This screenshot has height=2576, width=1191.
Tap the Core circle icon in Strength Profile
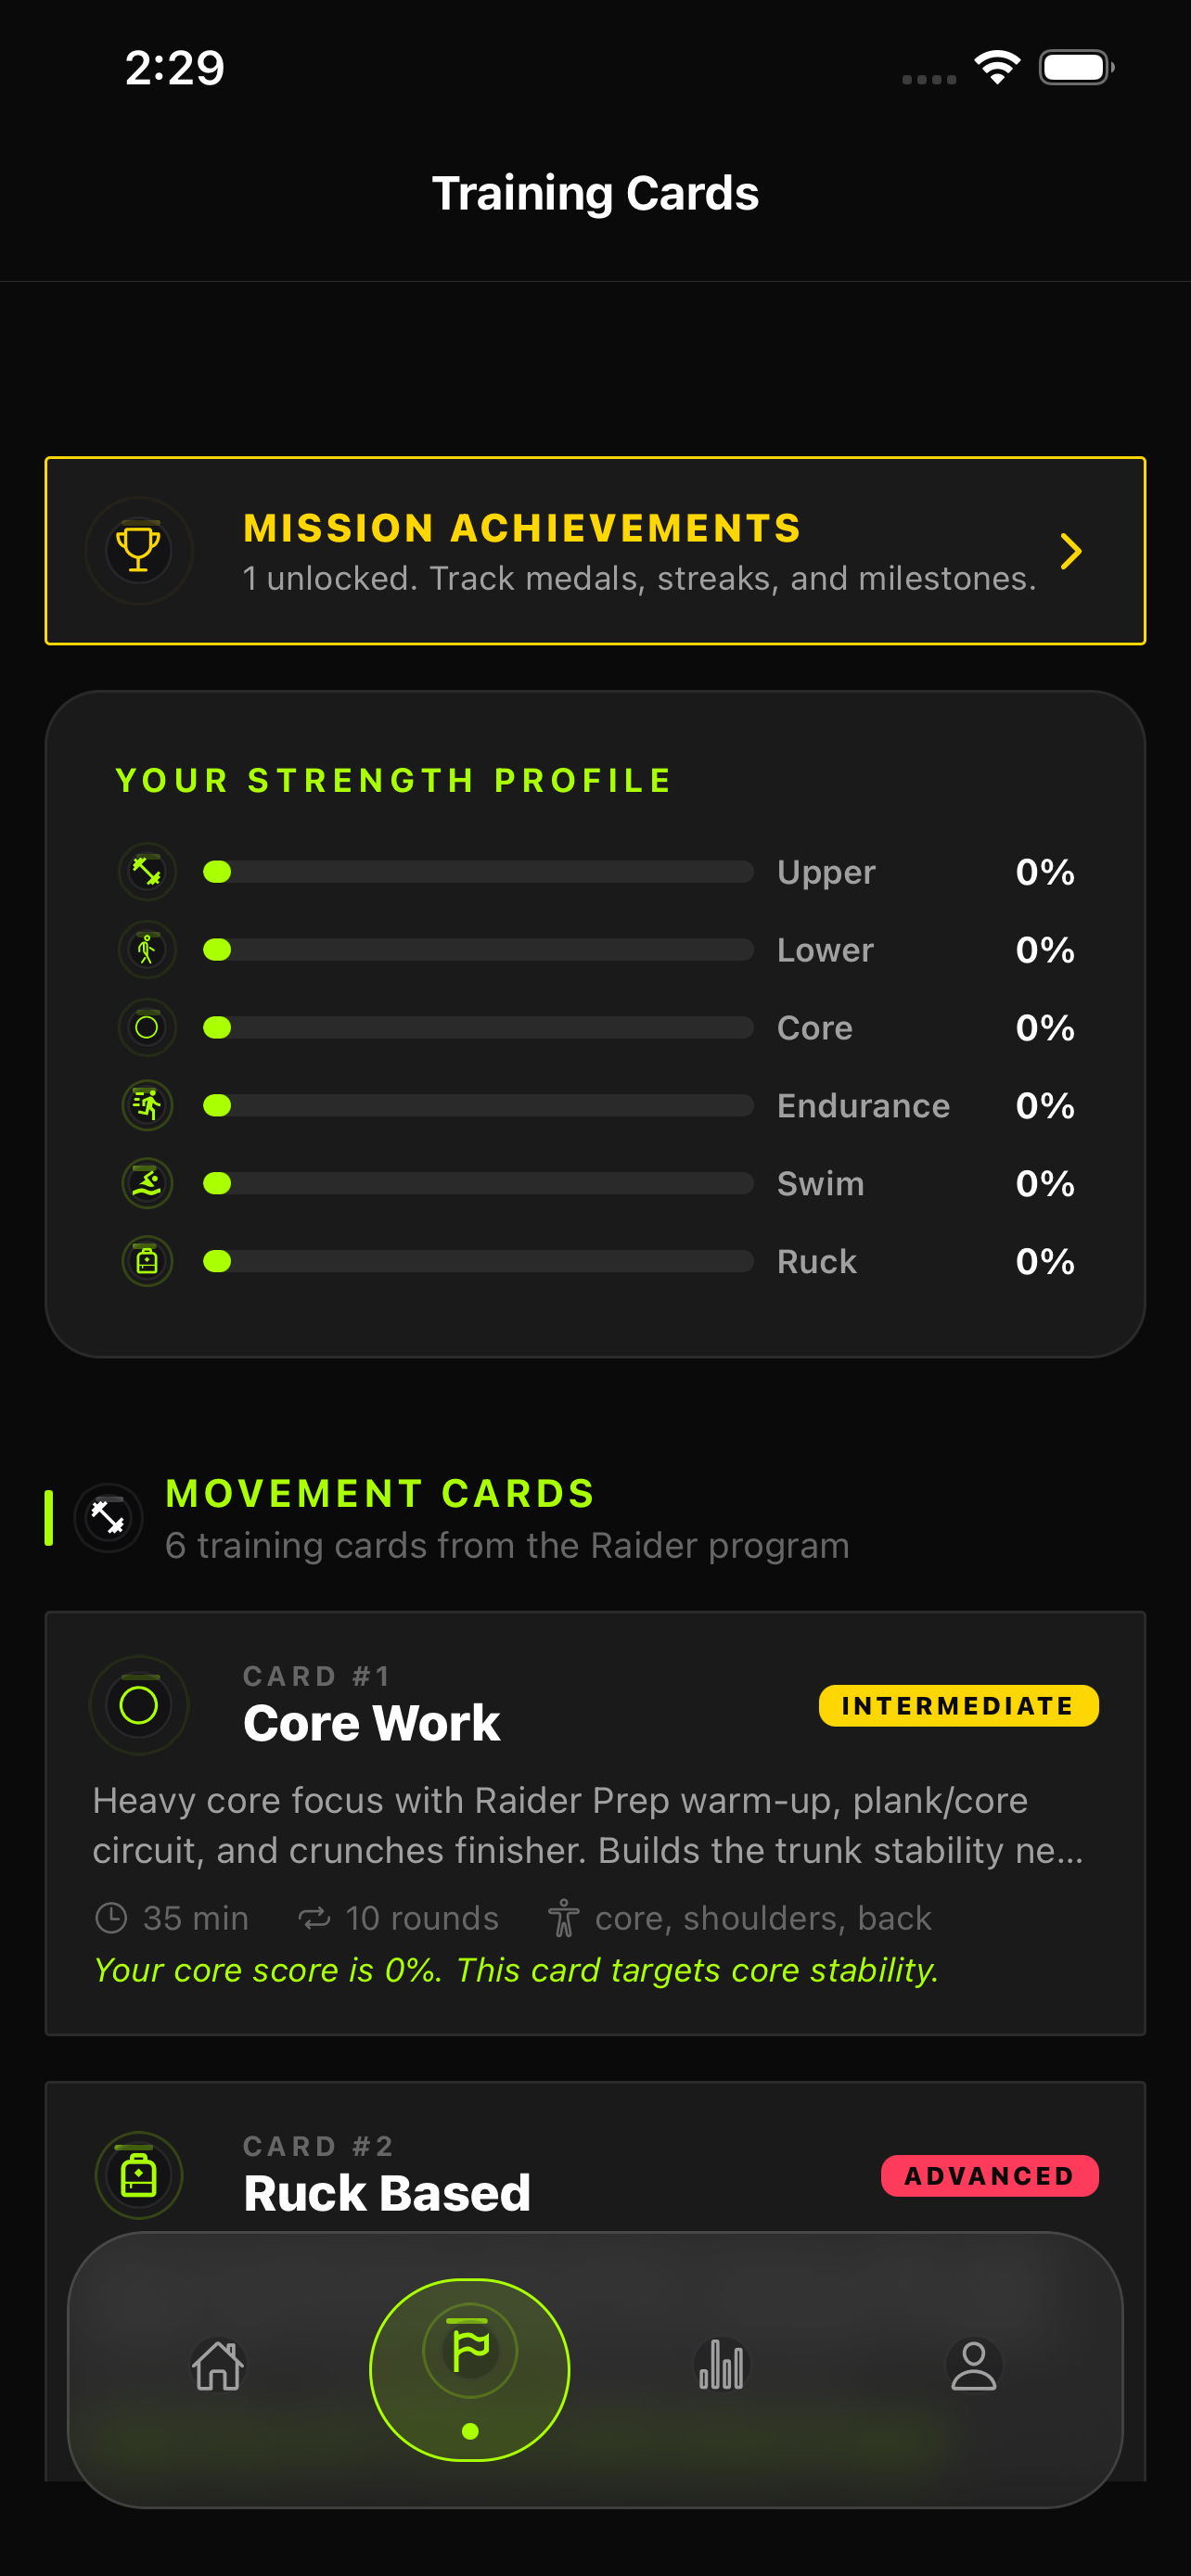147,1027
